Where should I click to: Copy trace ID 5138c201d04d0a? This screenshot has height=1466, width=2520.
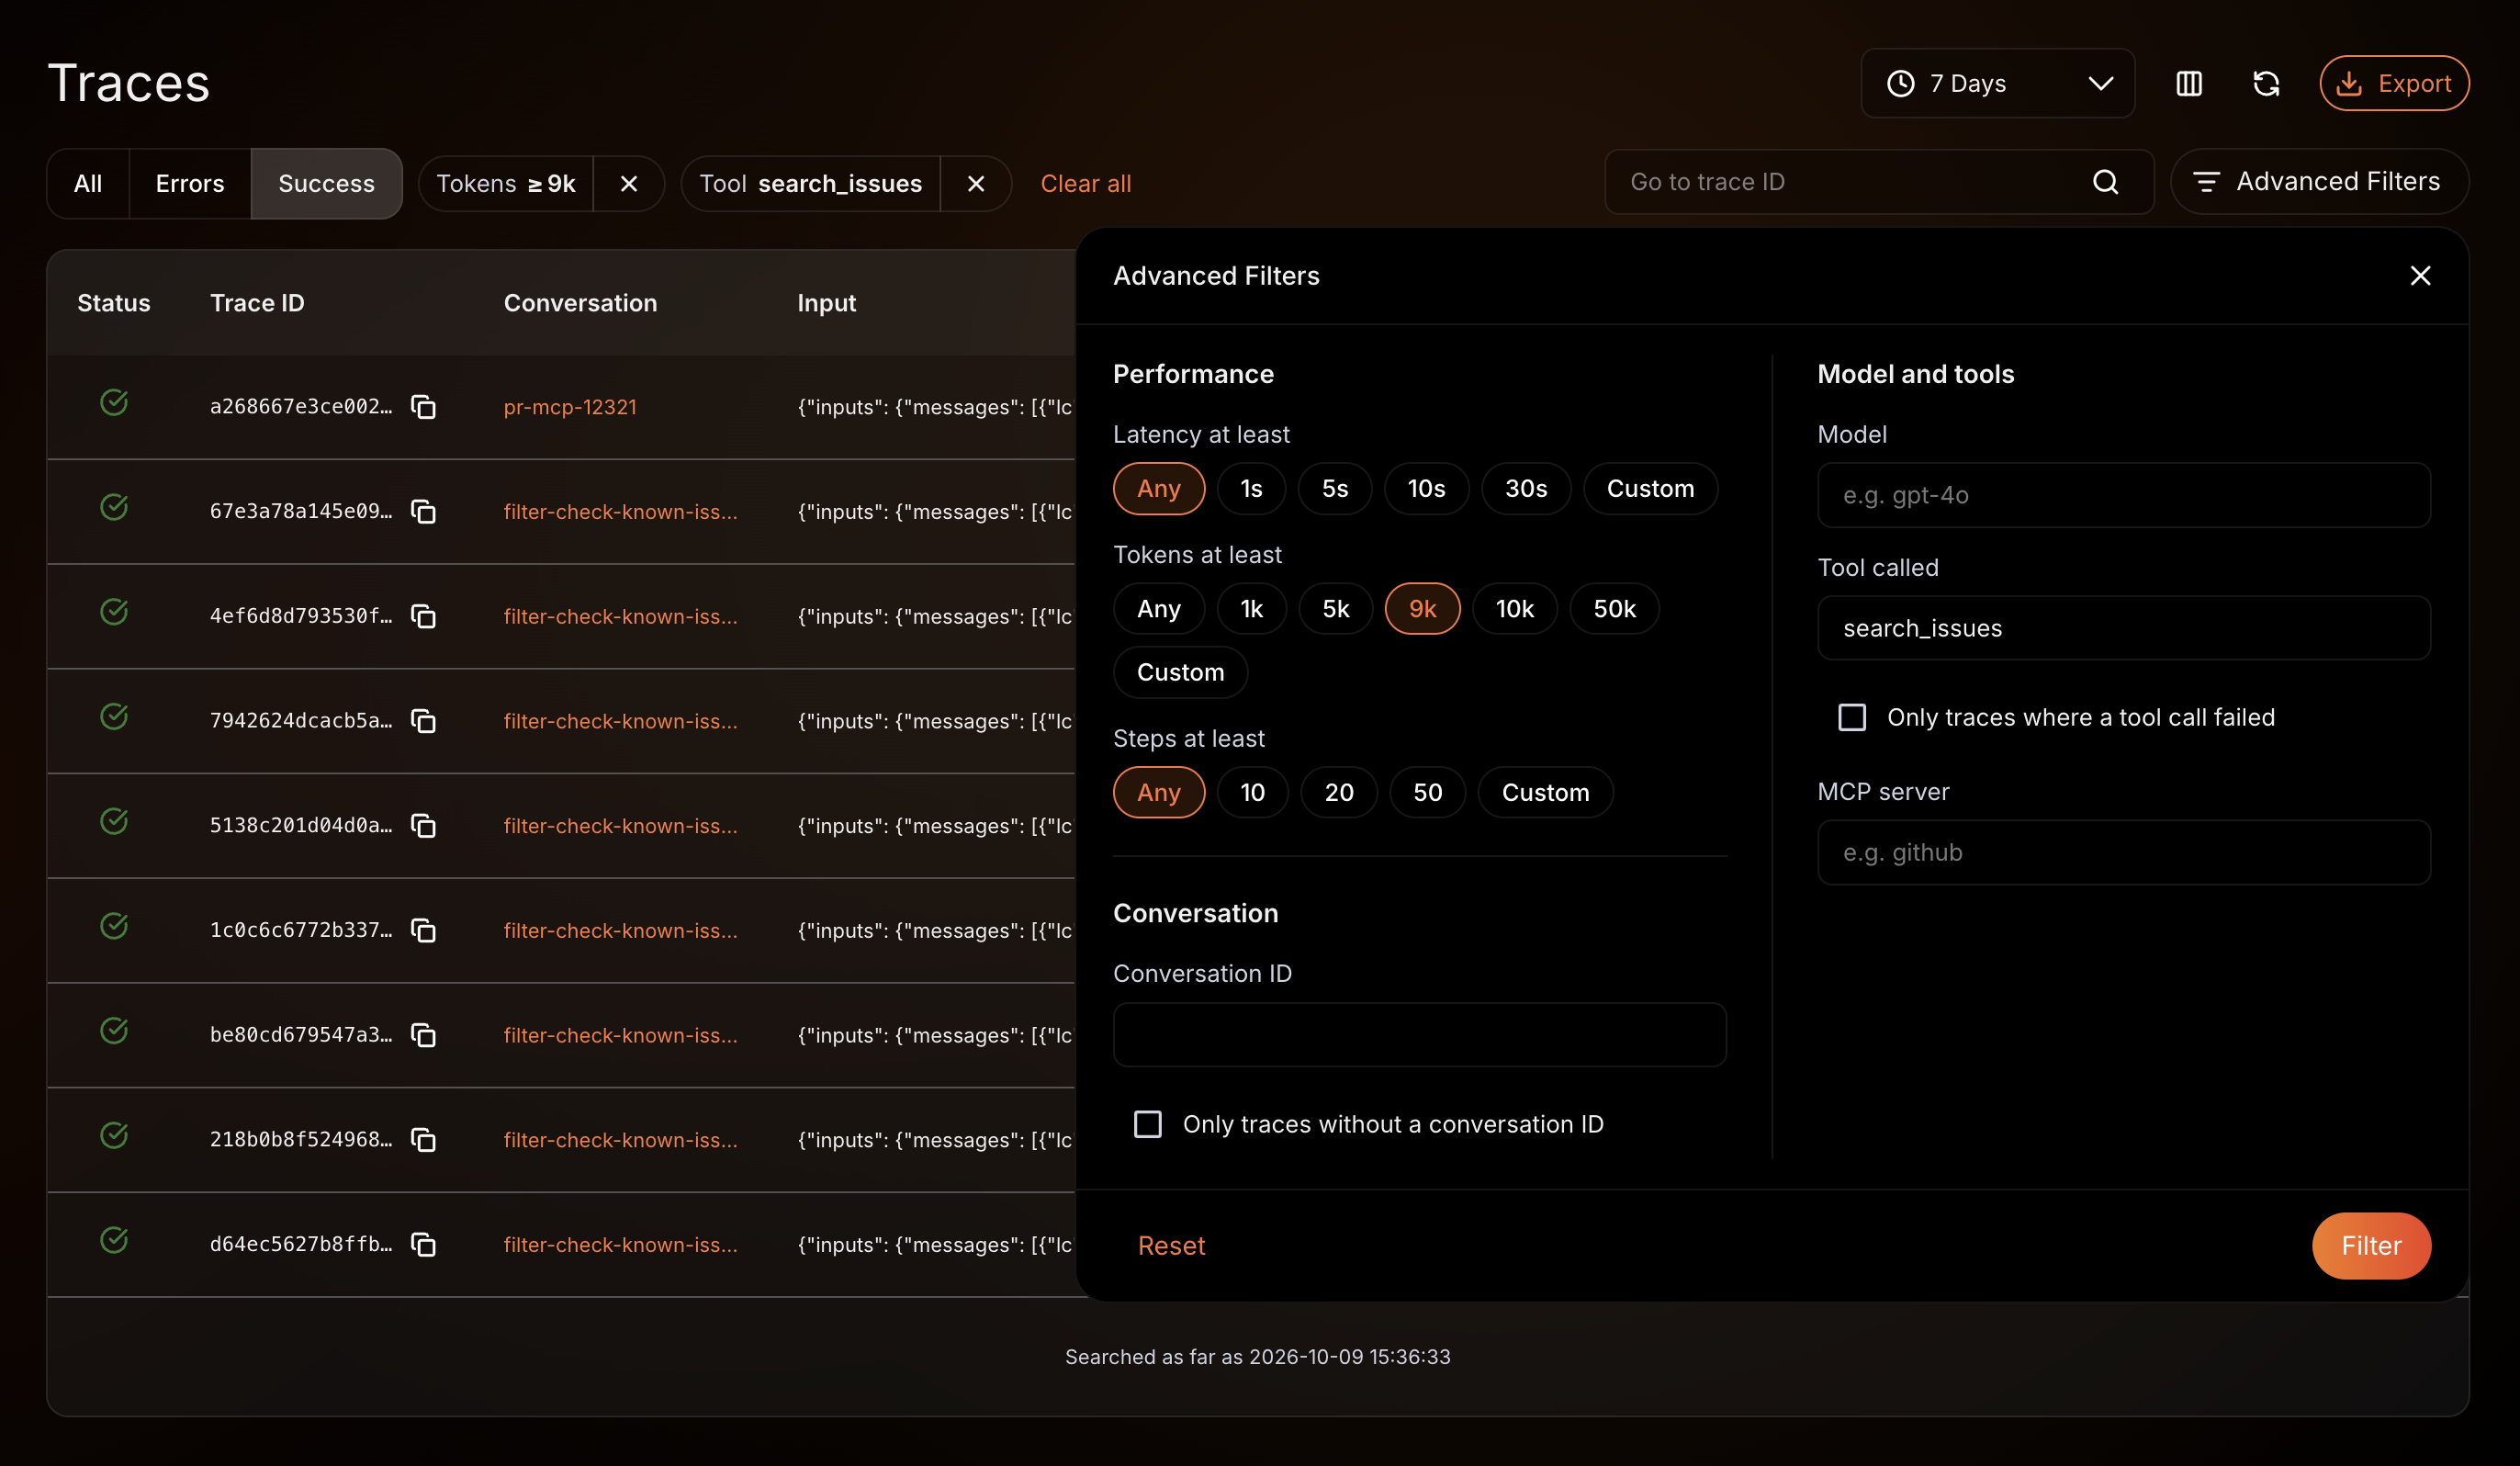(424, 826)
